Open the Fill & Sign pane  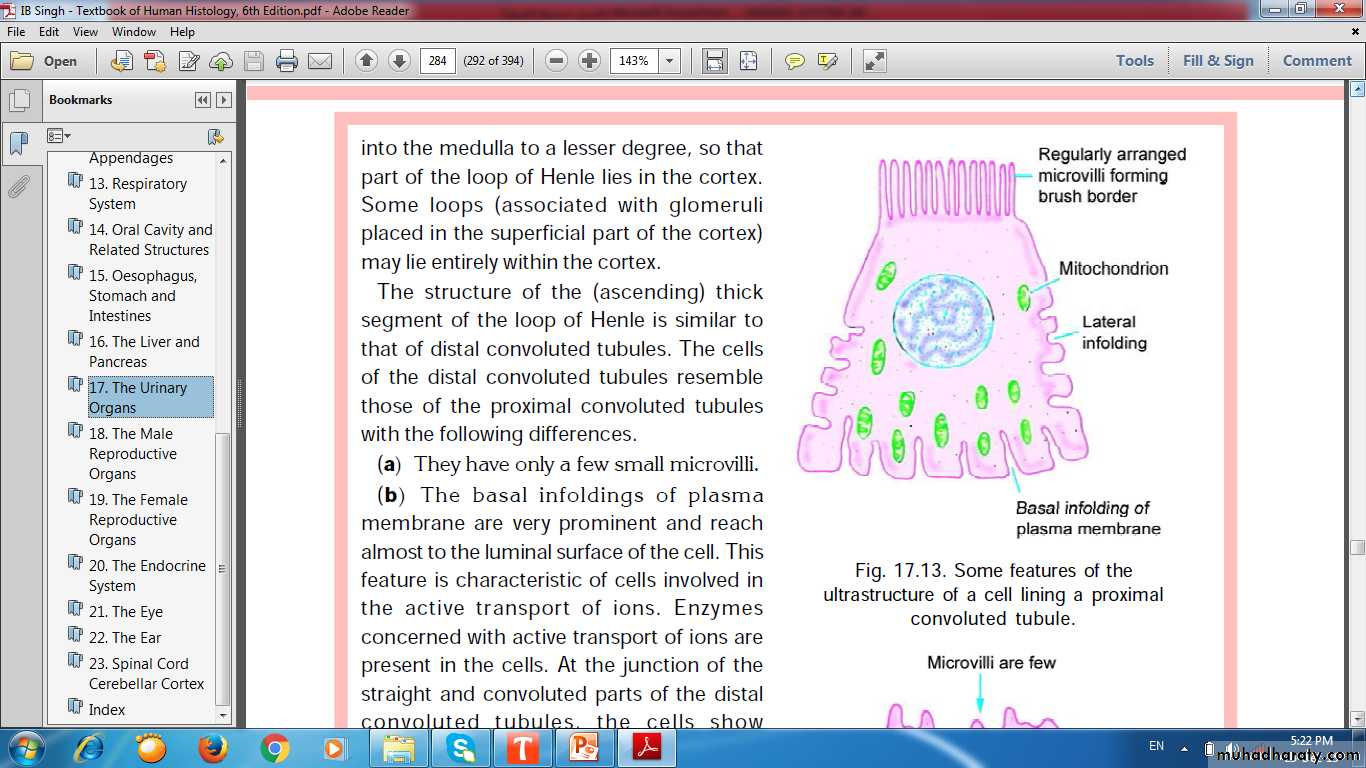pyautogui.click(x=1217, y=60)
